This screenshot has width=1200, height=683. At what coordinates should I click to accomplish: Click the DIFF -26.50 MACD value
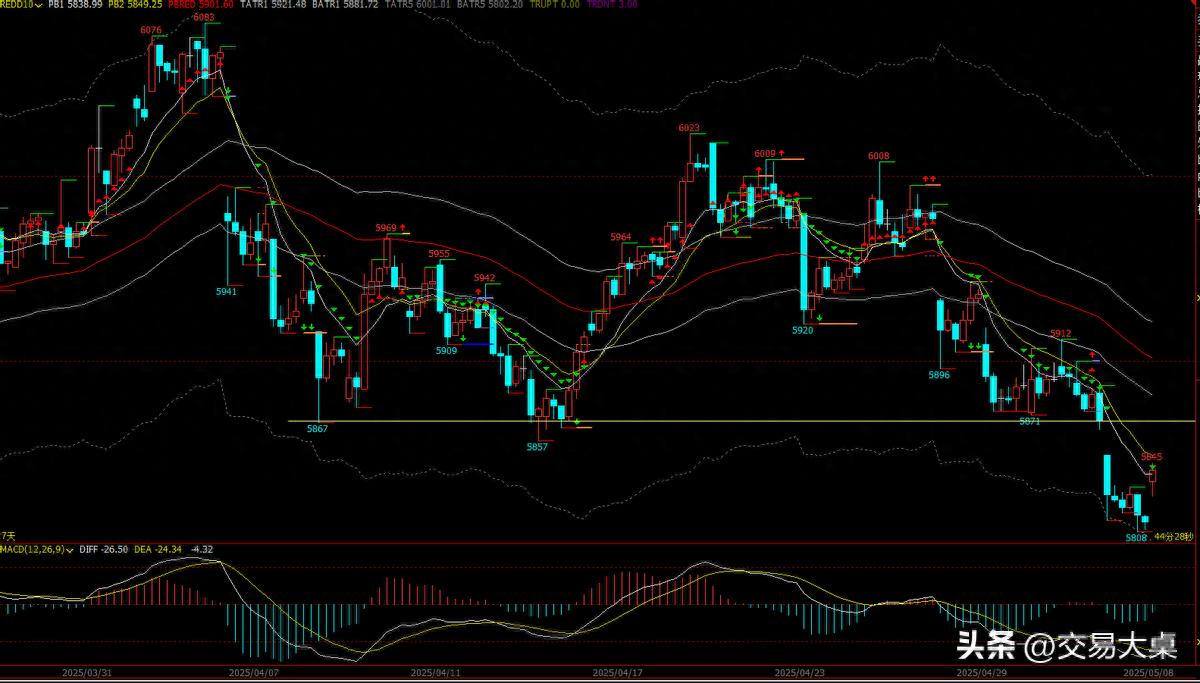coord(106,548)
